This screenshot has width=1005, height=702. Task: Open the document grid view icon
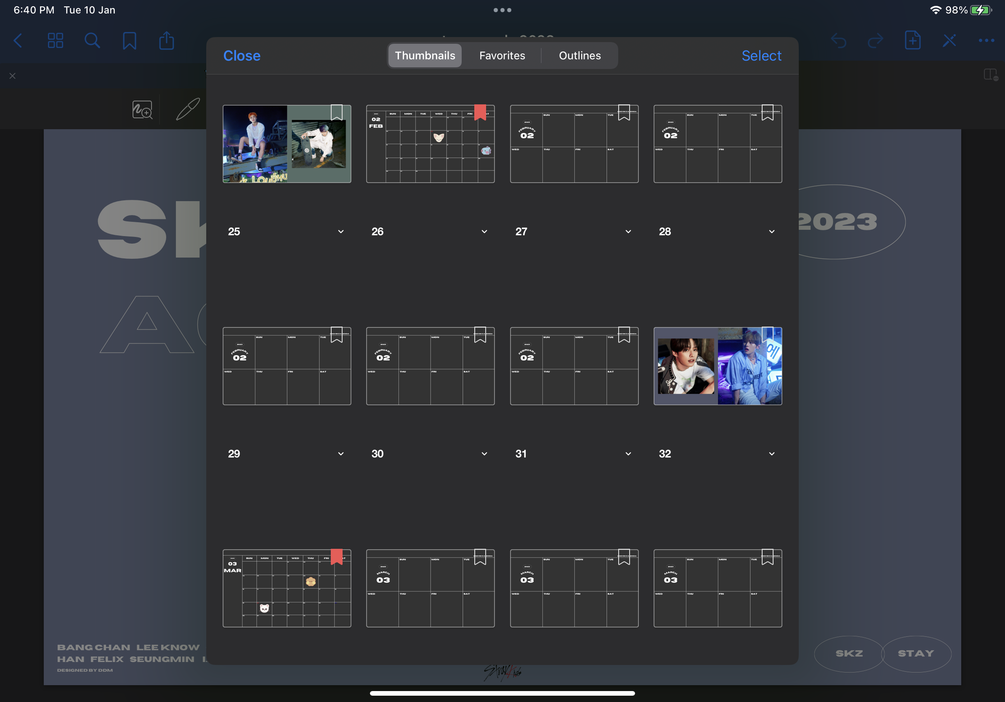tap(56, 41)
